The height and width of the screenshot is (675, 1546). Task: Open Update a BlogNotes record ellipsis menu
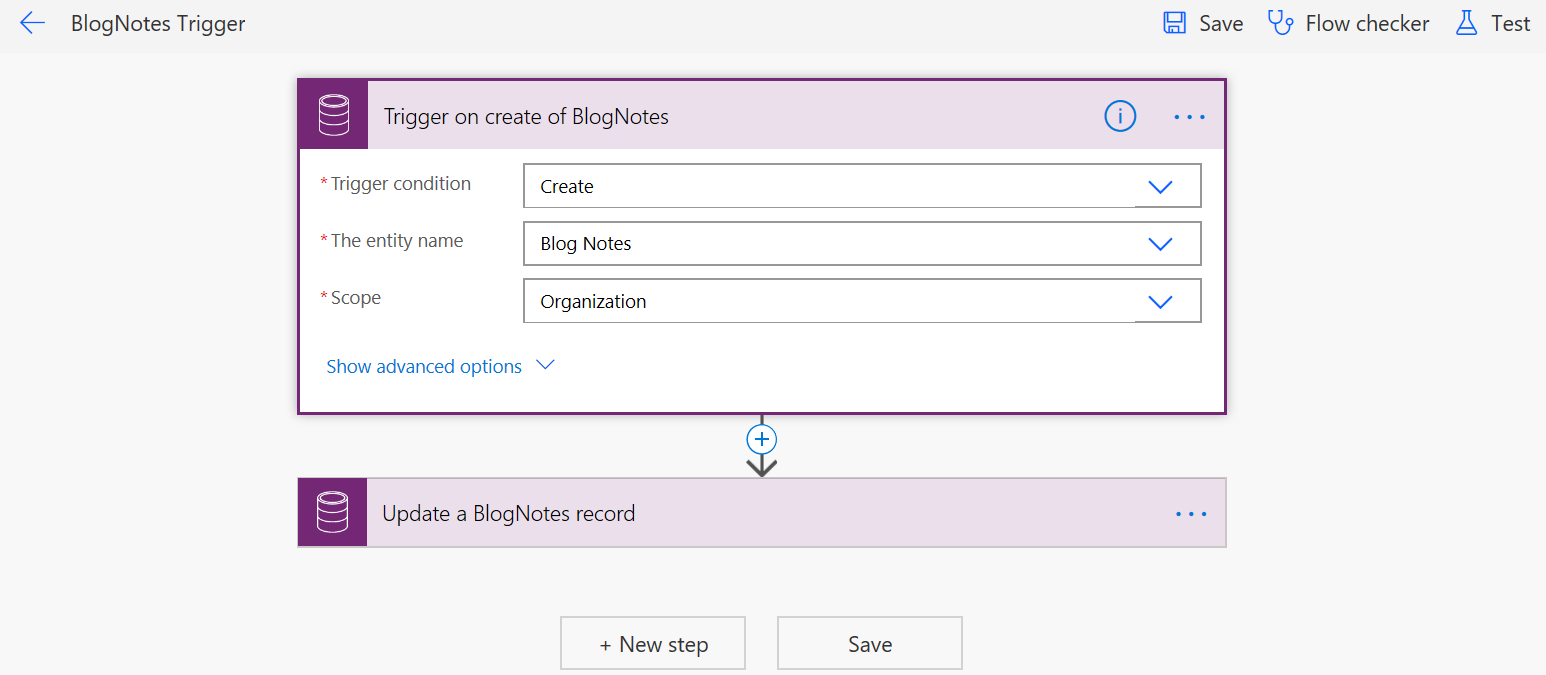pos(1191,514)
